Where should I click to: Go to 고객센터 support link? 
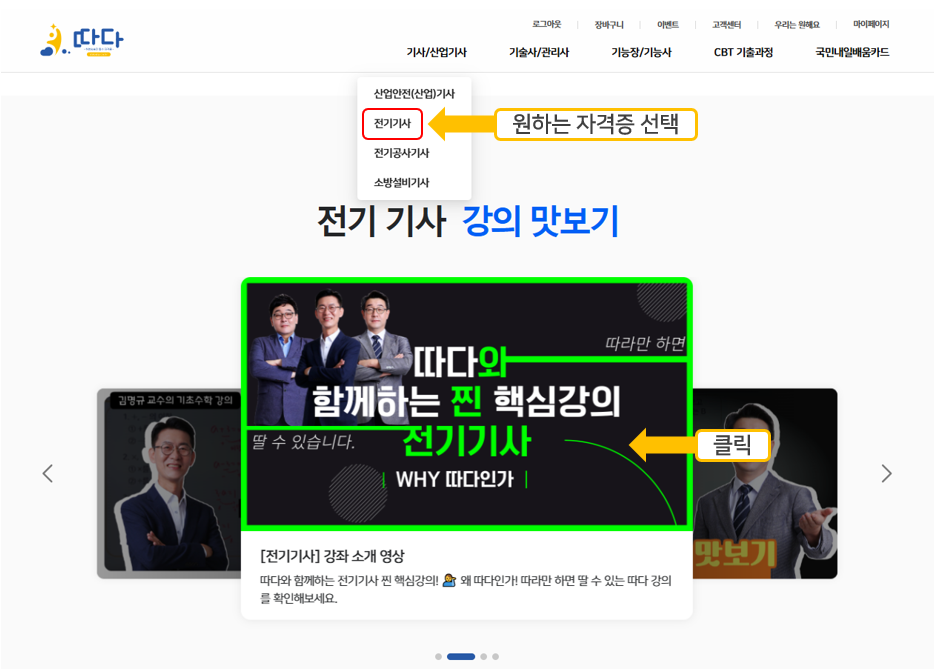click(x=727, y=24)
